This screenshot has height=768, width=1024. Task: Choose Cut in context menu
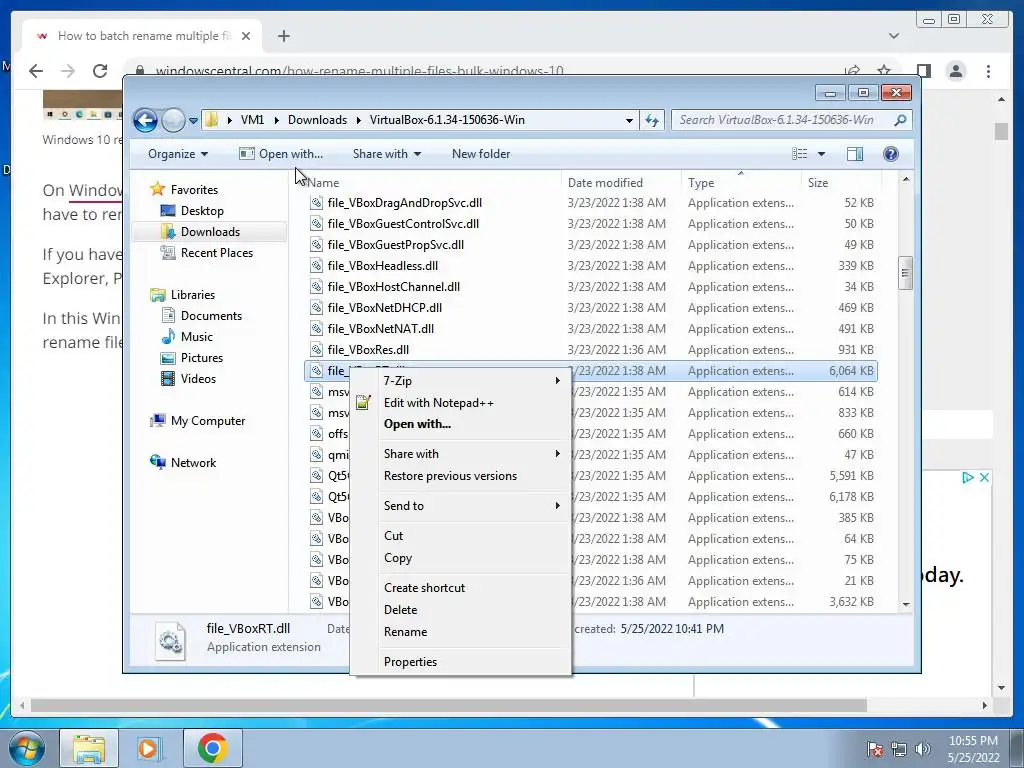(x=461, y=536)
